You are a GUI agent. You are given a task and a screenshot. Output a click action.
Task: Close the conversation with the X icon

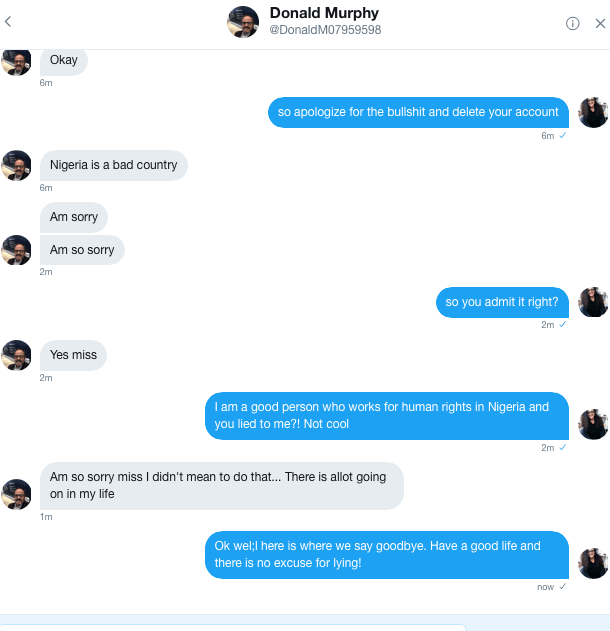[x=598, y=23]
